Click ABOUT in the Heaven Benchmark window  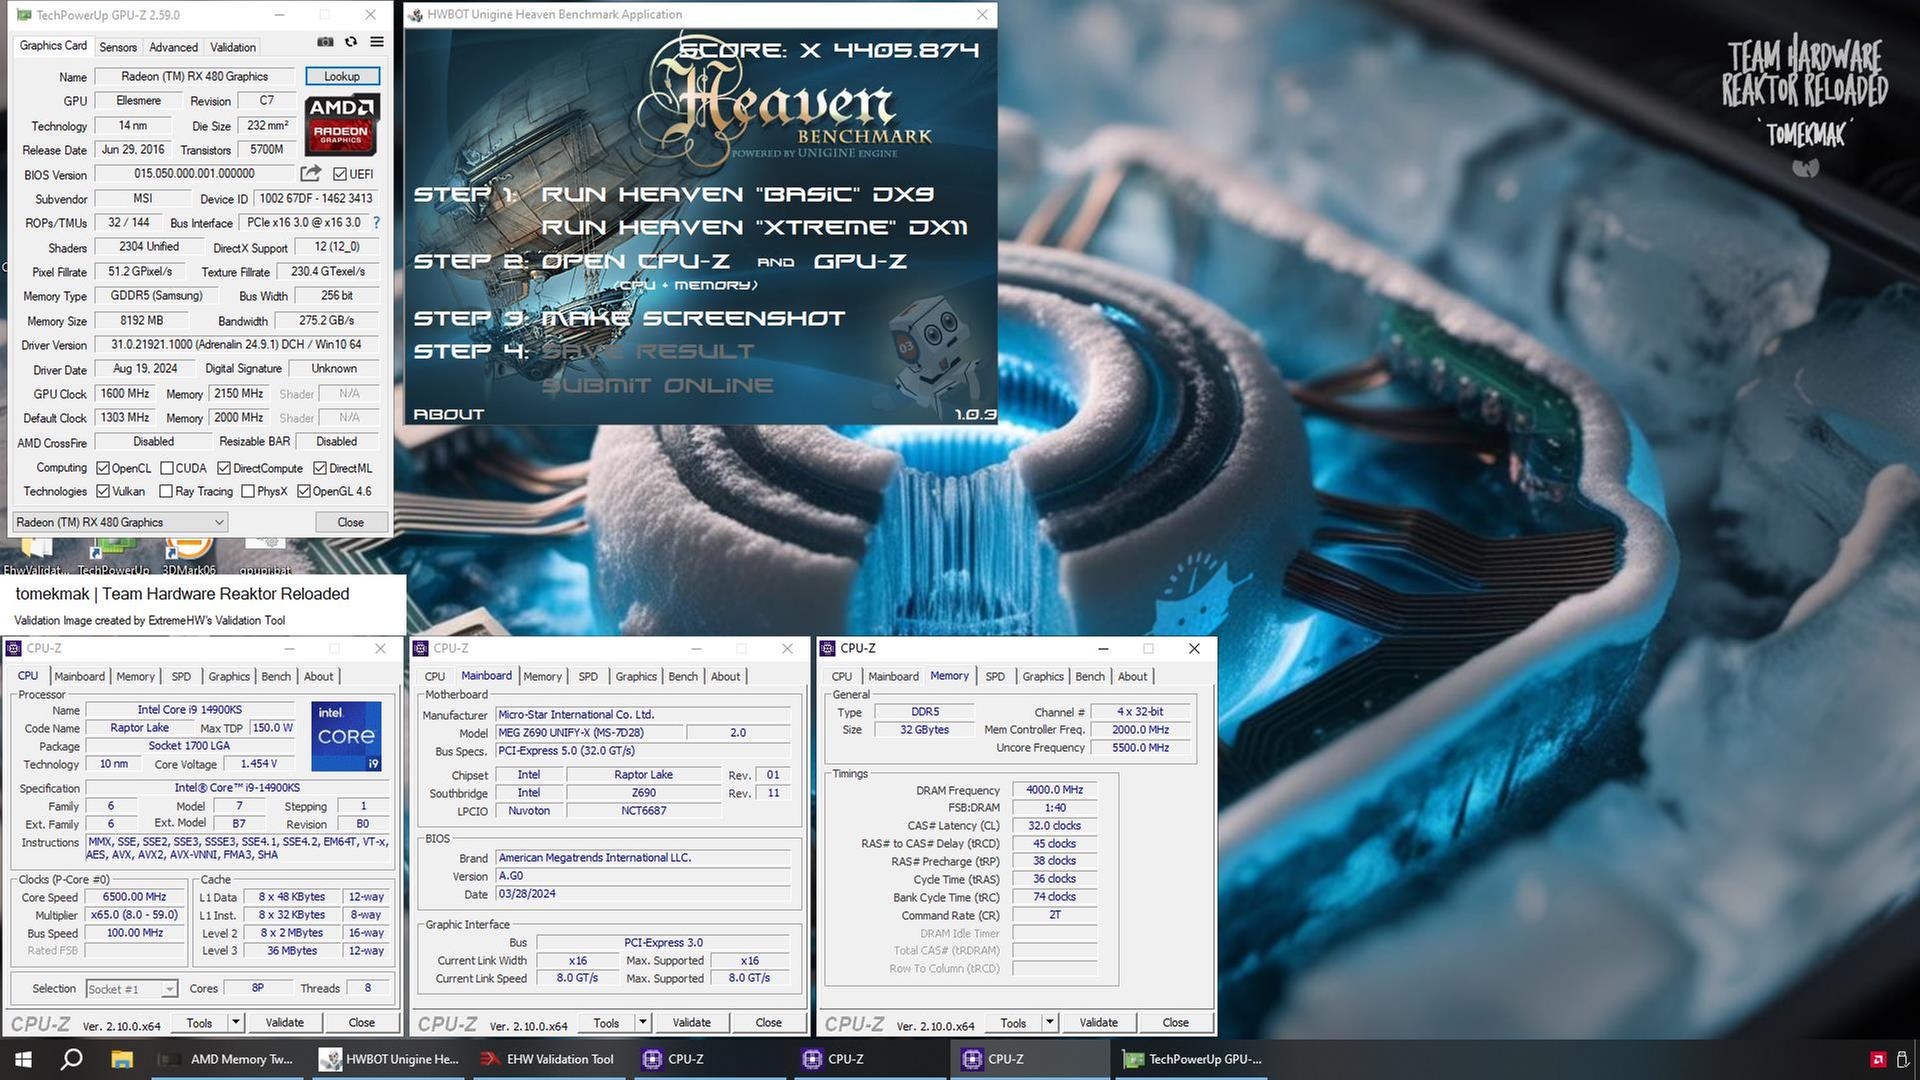[449, 414]
